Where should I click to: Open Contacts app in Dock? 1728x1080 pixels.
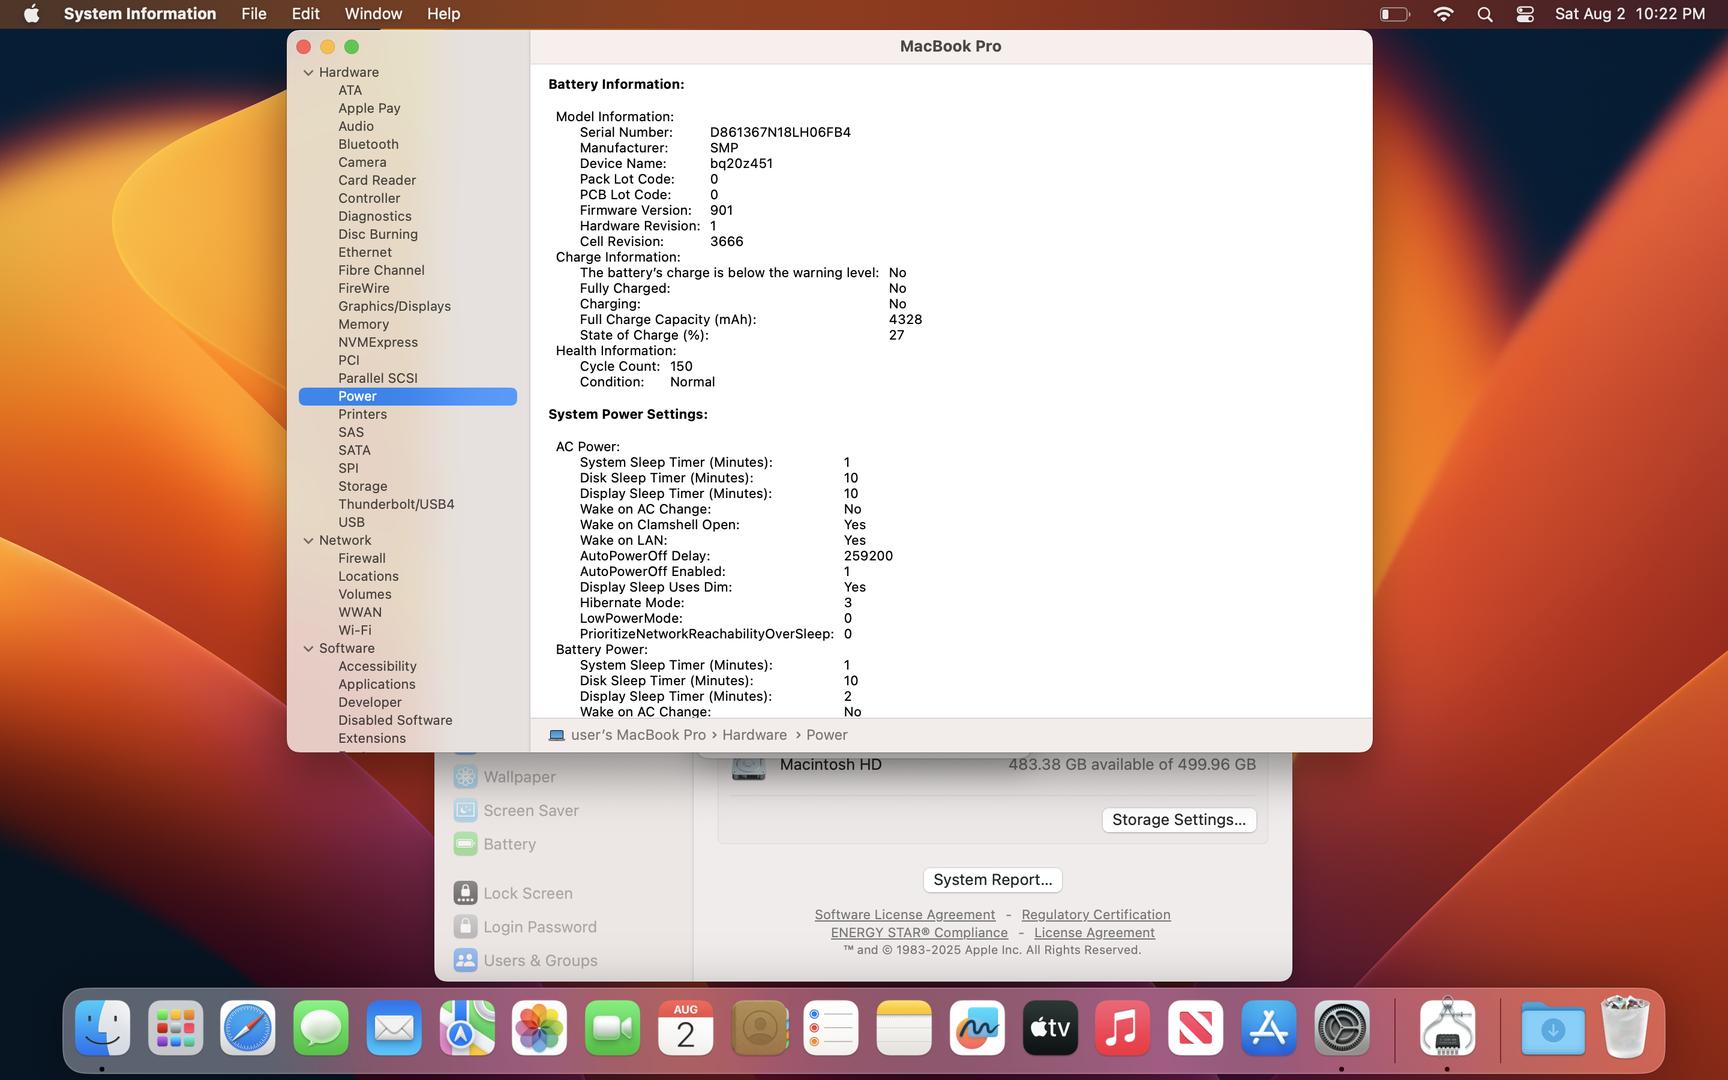(x=759, y=1028)
